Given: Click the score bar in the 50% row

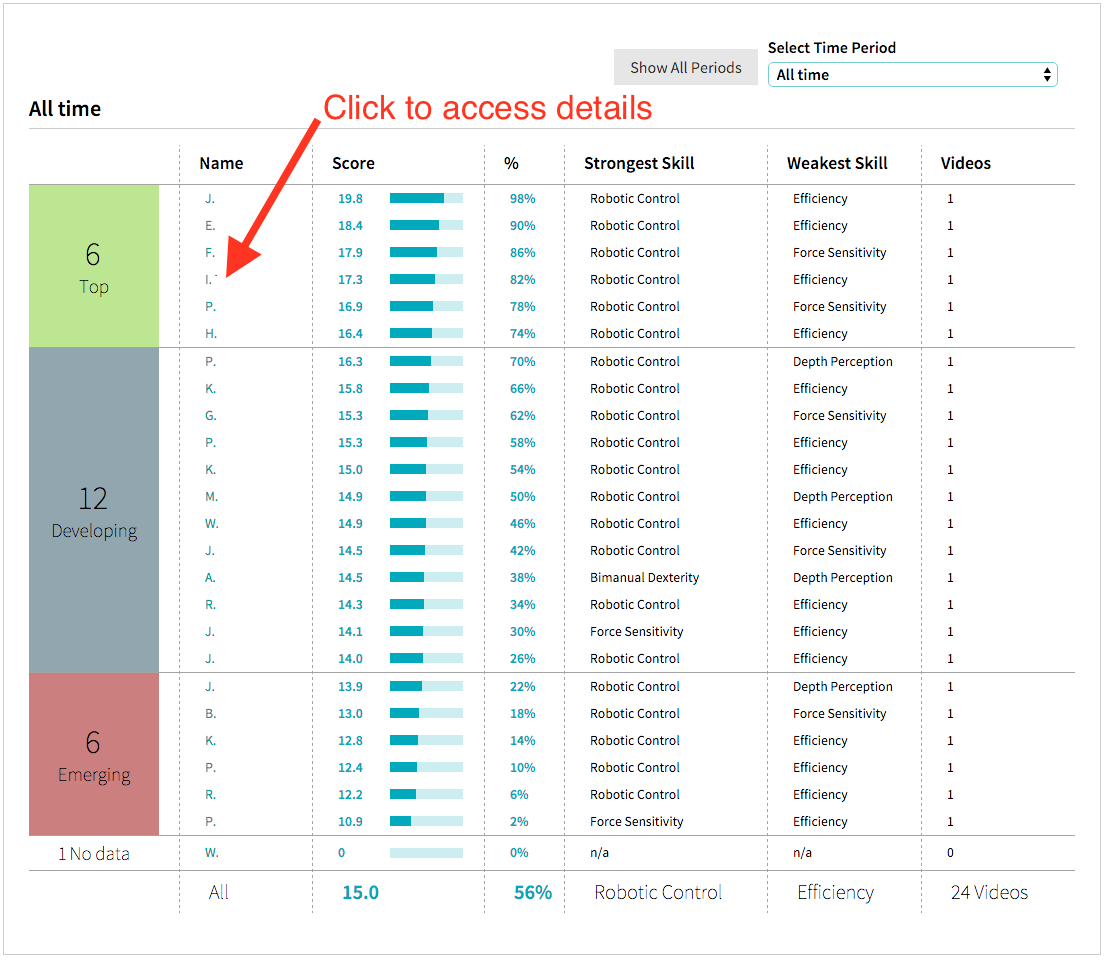Looking at the screenshot, I should (x=426, y=496).
